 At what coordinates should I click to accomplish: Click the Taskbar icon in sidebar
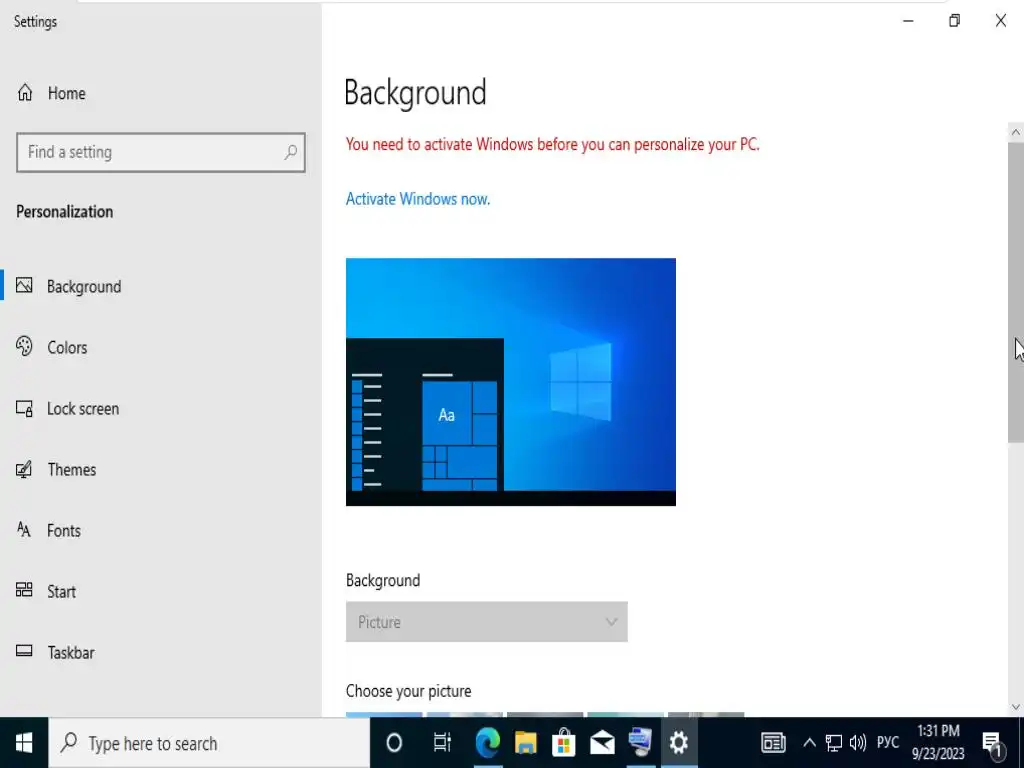[x=24, y=650]
